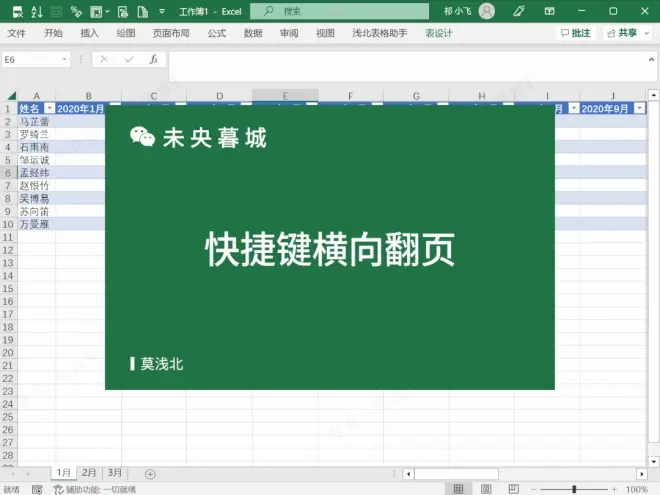This screenshot has width=660, height=495.
Task: Click the 100% zoom level
Action: (637, 489)
